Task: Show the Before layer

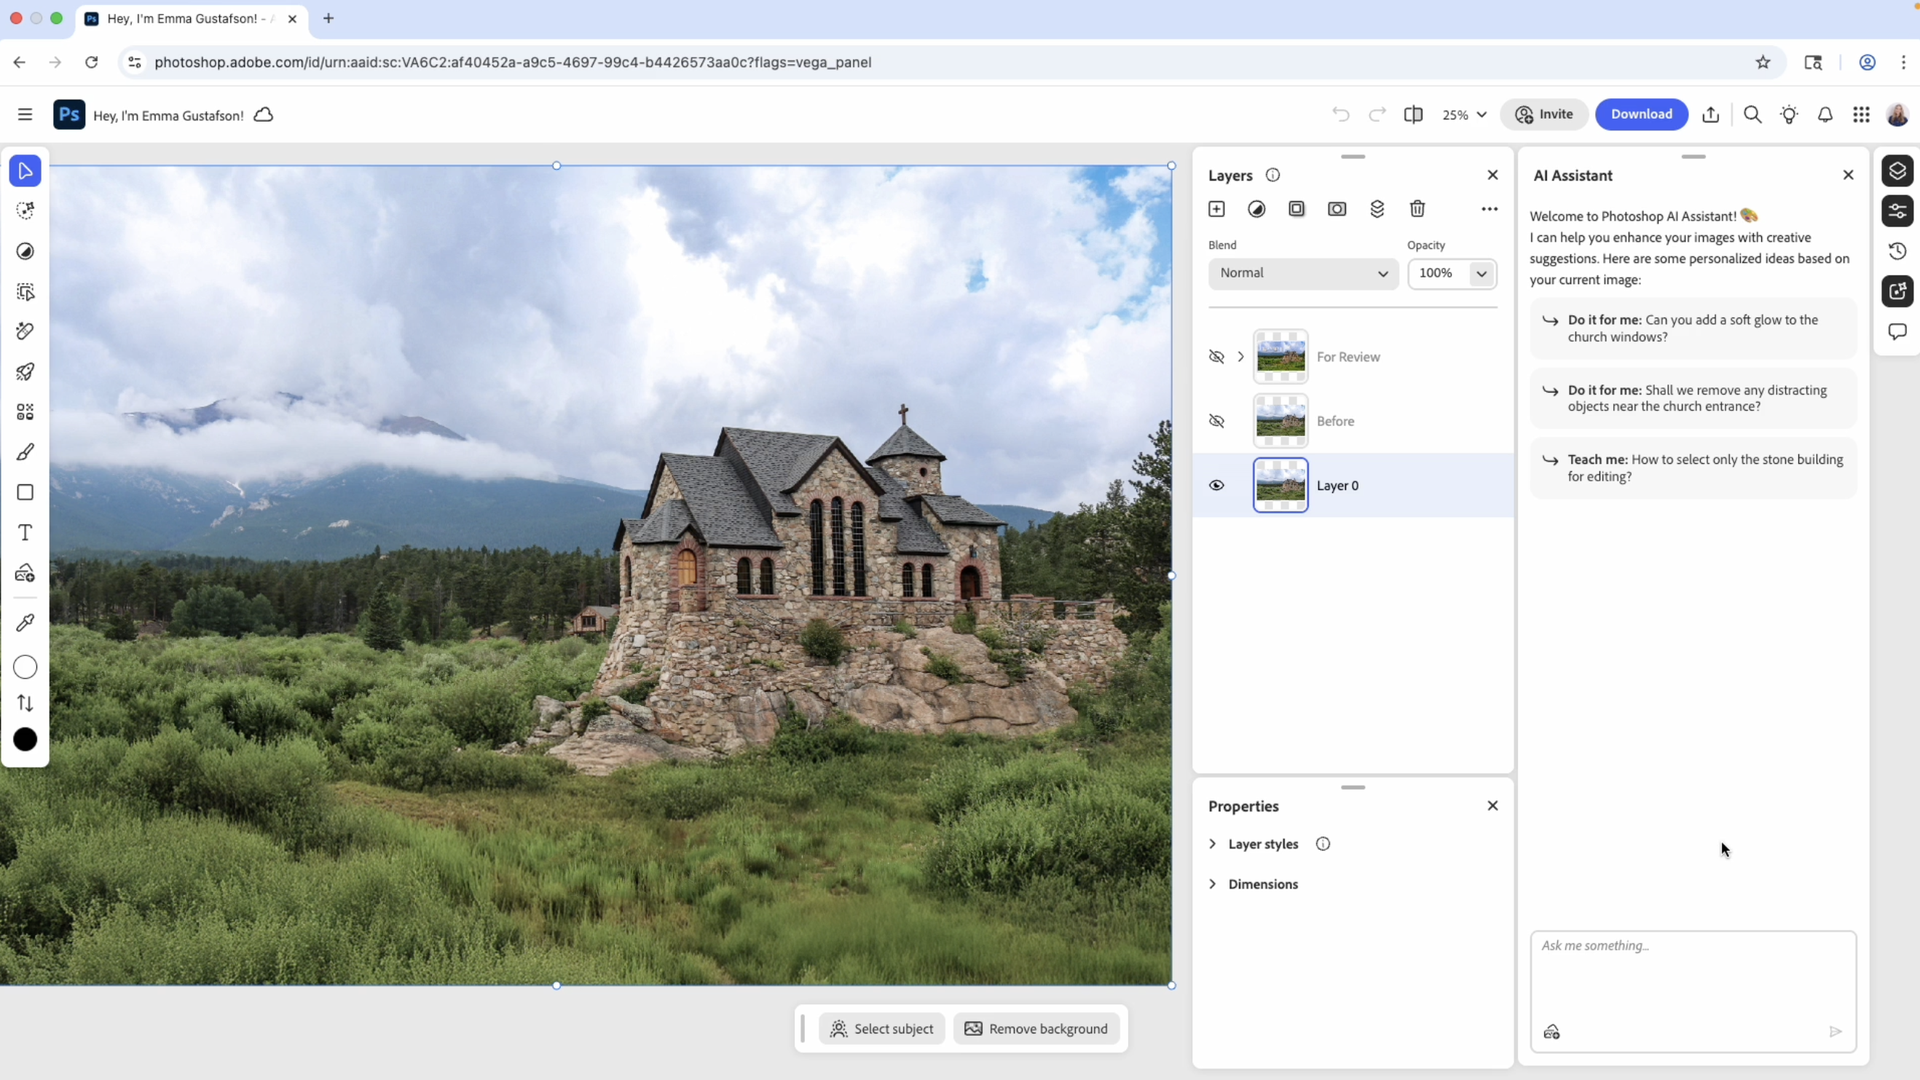Action: (x=1216, y=420)
